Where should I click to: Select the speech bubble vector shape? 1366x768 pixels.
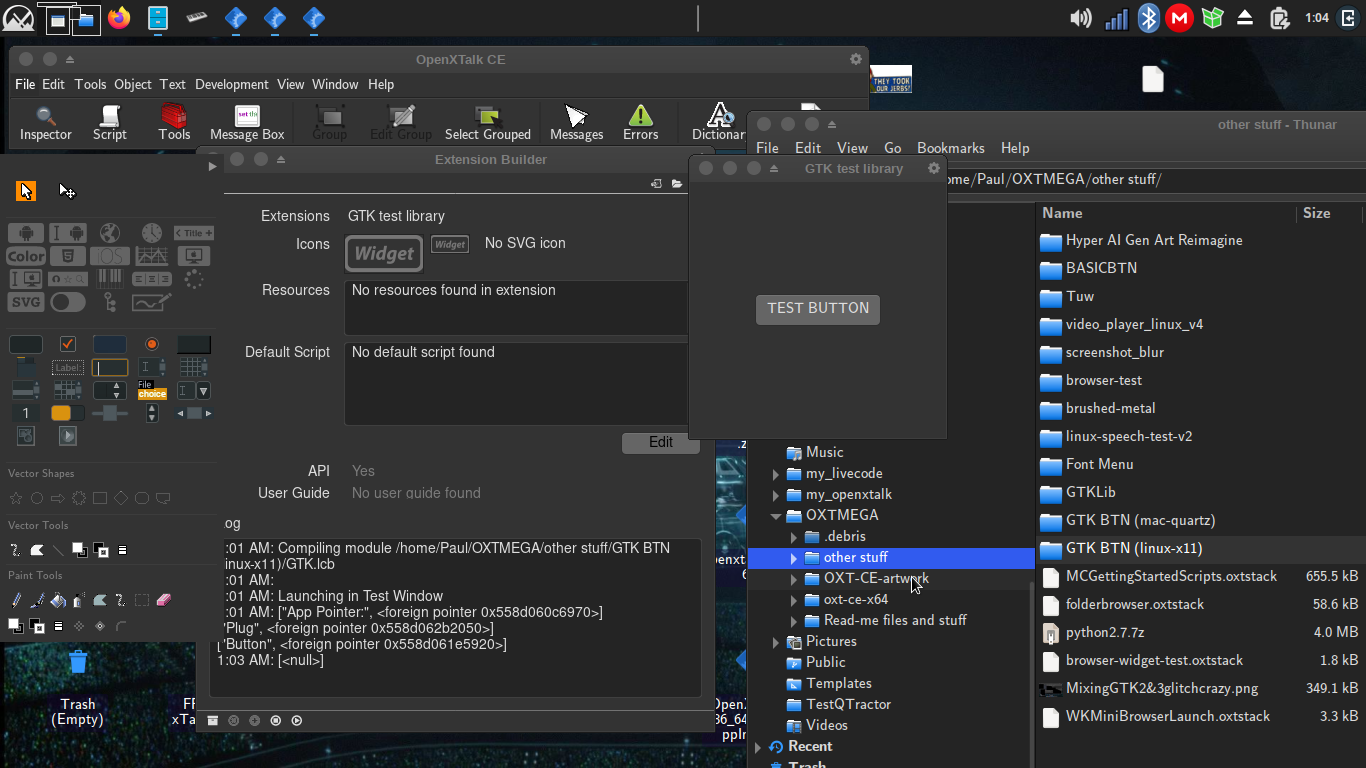pyautogui.click(x=163, y=498)
